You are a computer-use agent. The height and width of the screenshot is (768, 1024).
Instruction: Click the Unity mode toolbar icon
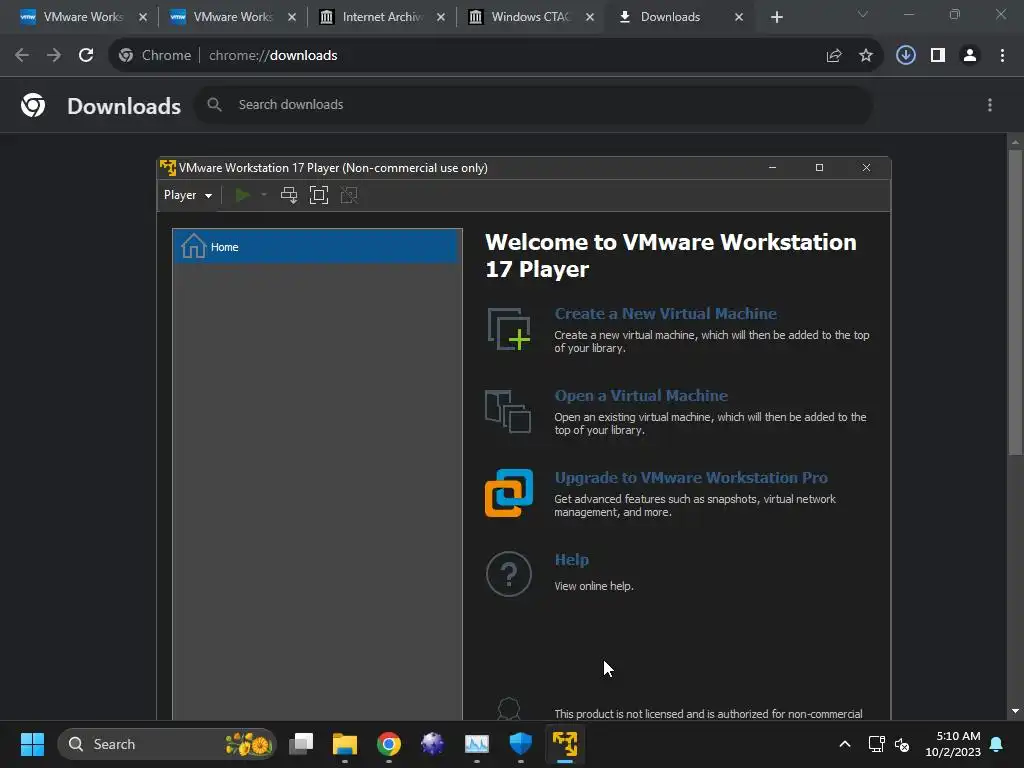(x=349, y=195)
